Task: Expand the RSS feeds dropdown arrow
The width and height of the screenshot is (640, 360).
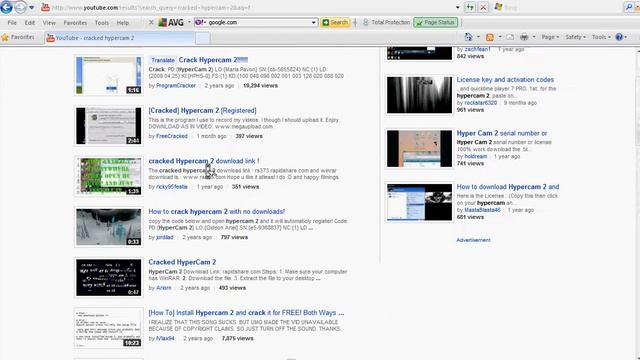Action: click(x=500, y=37)
